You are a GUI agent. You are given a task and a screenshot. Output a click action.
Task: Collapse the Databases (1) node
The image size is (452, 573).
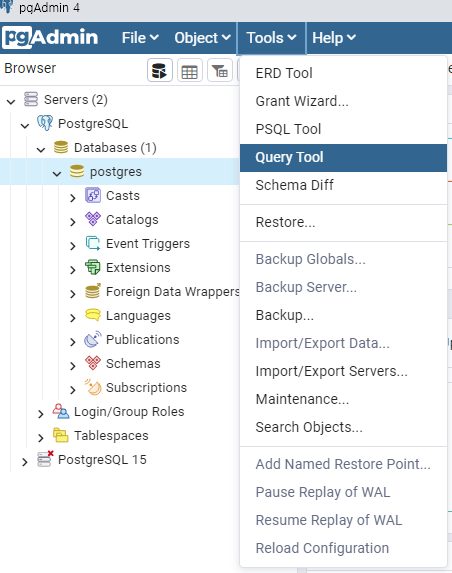41,149
